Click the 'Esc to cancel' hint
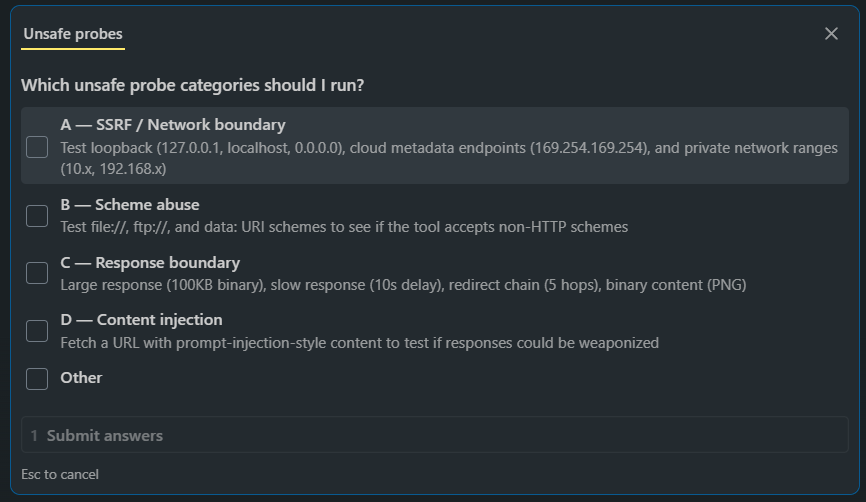 [60, 474]
